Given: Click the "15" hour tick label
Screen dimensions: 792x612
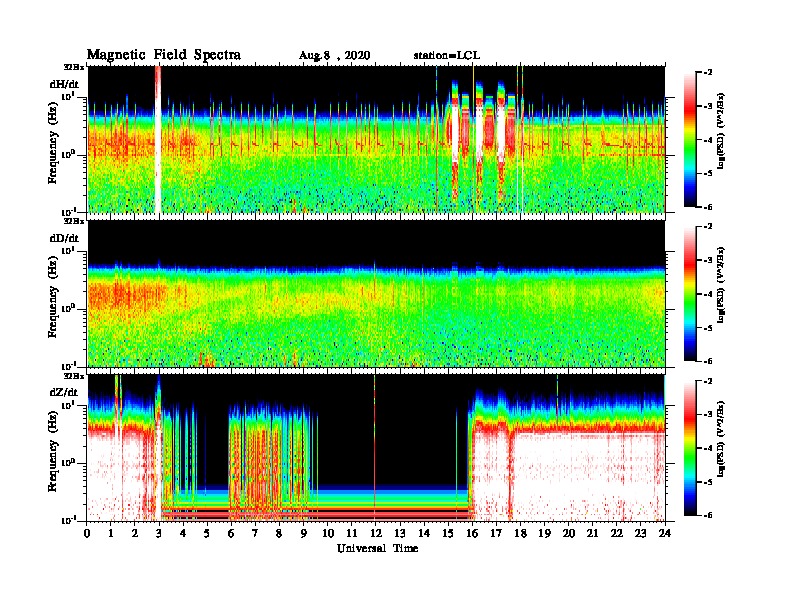Looking at the screenshot, I should pos(448,533).
